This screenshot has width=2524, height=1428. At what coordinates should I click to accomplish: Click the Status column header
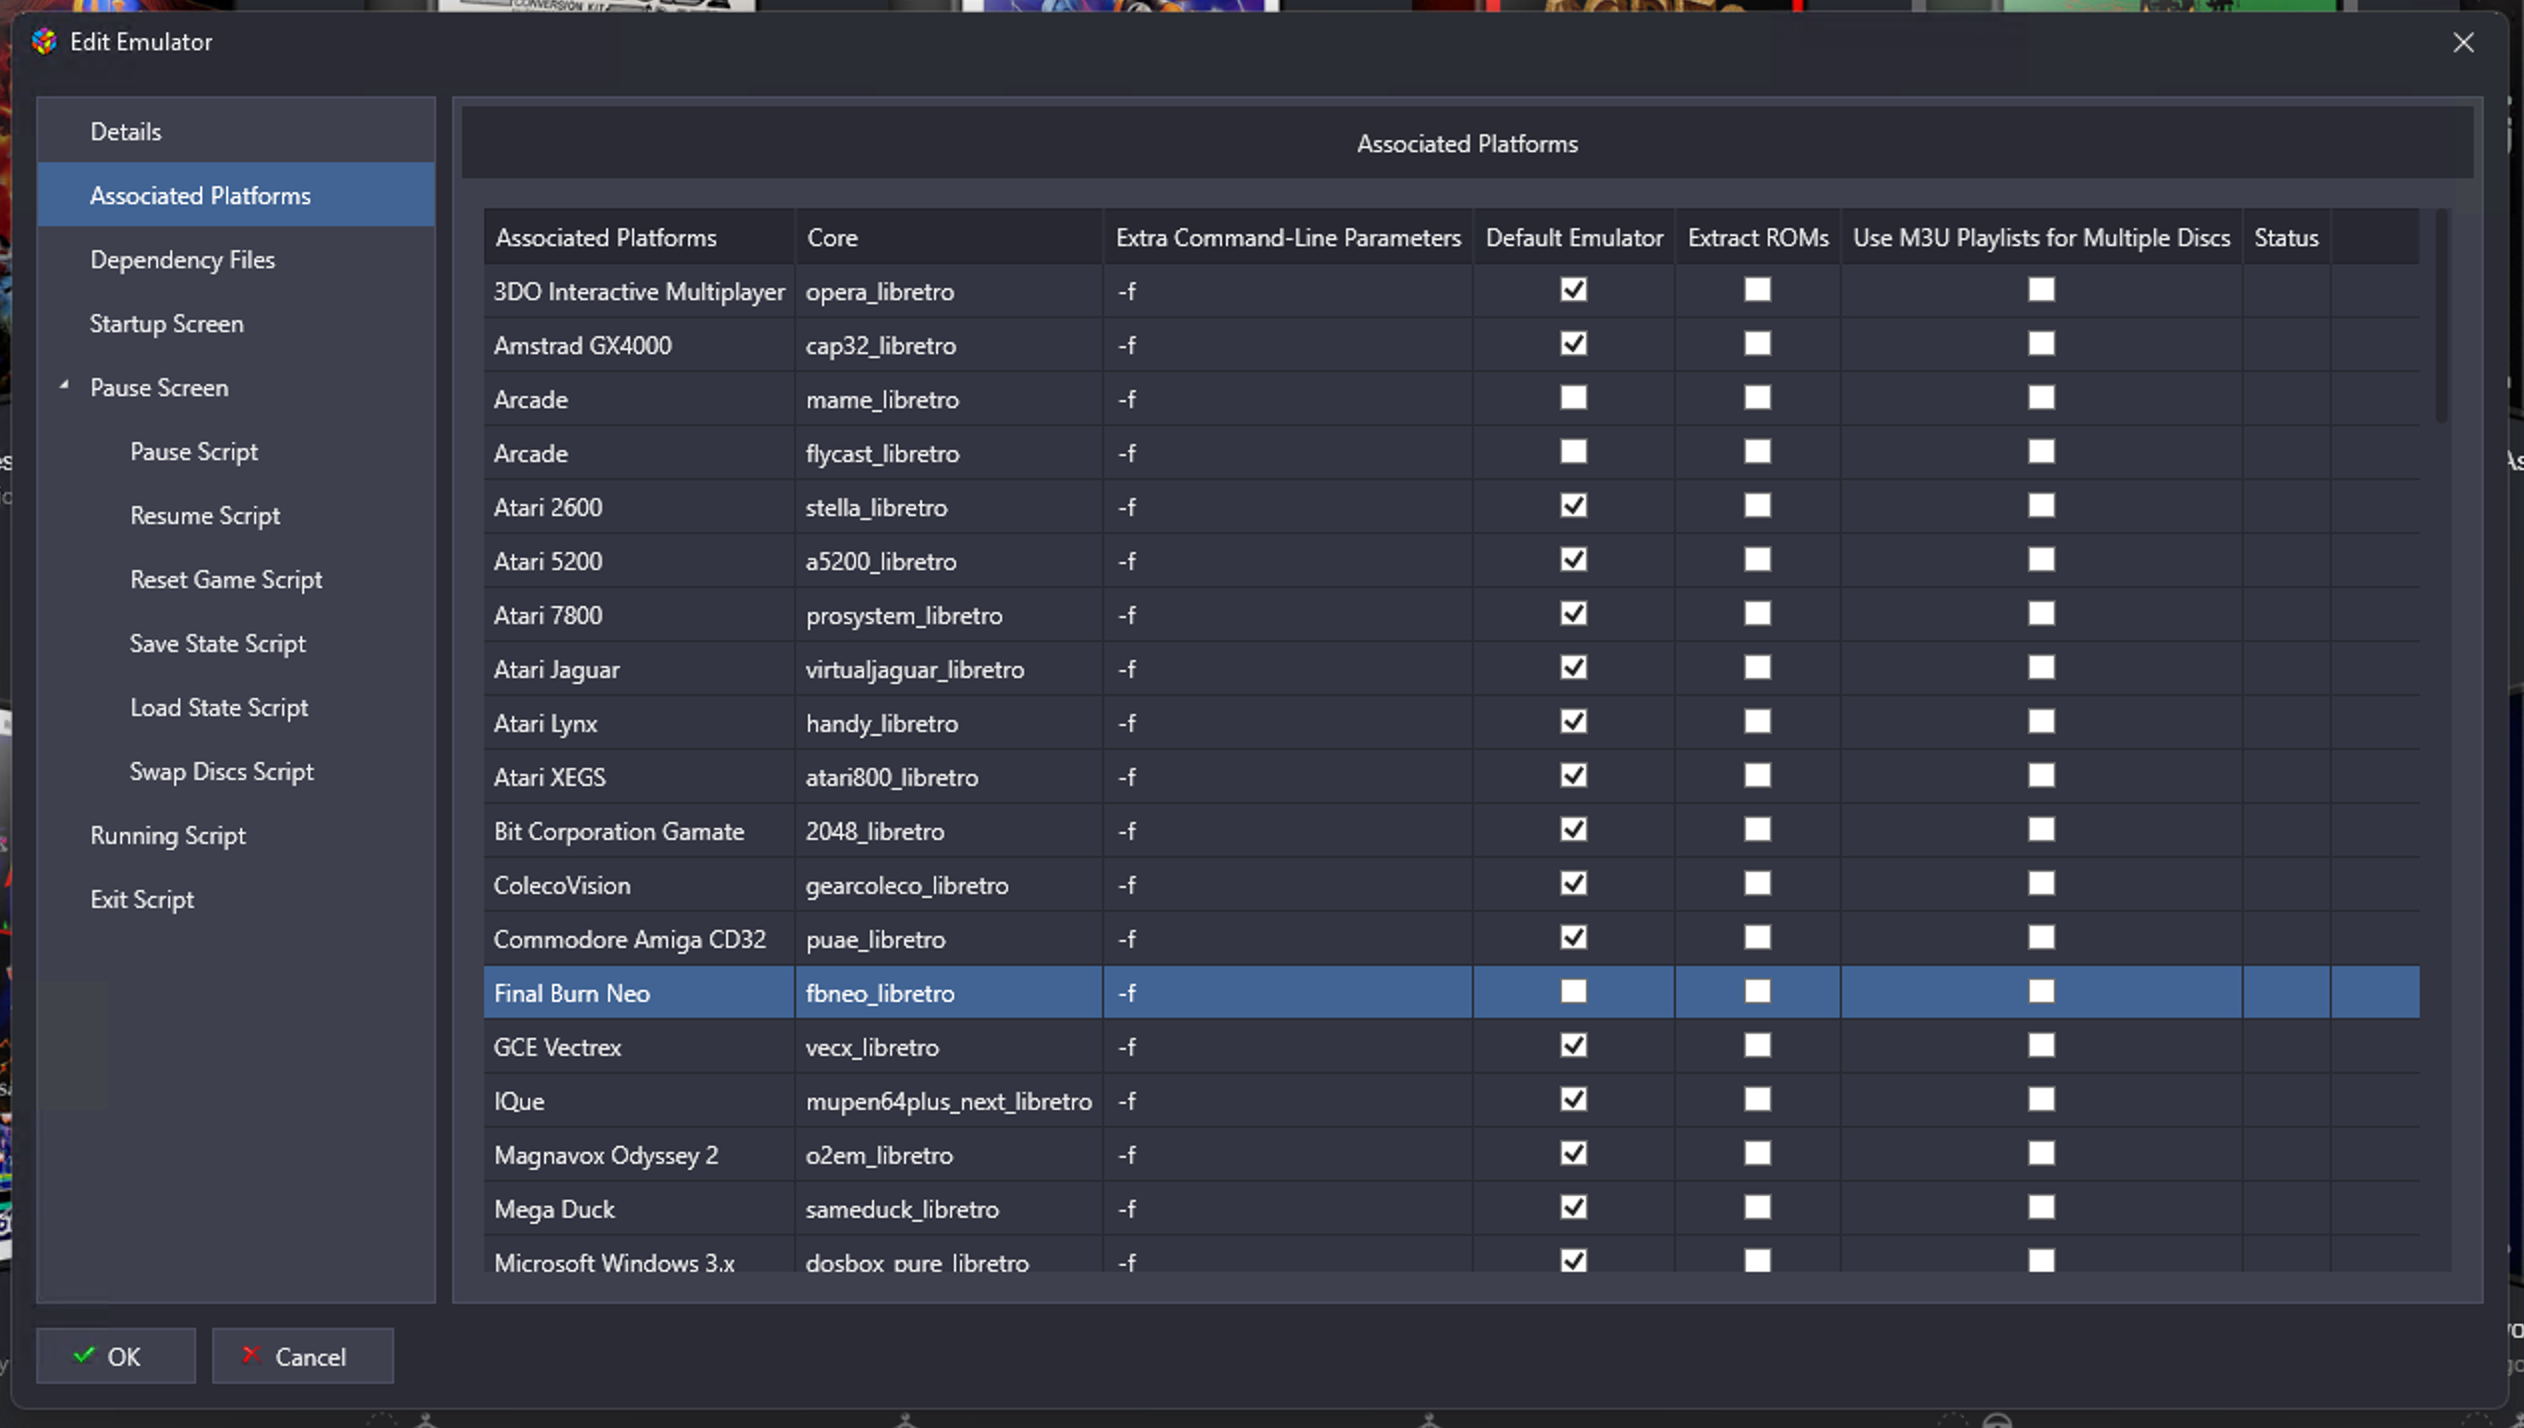tap(2286, 237)
